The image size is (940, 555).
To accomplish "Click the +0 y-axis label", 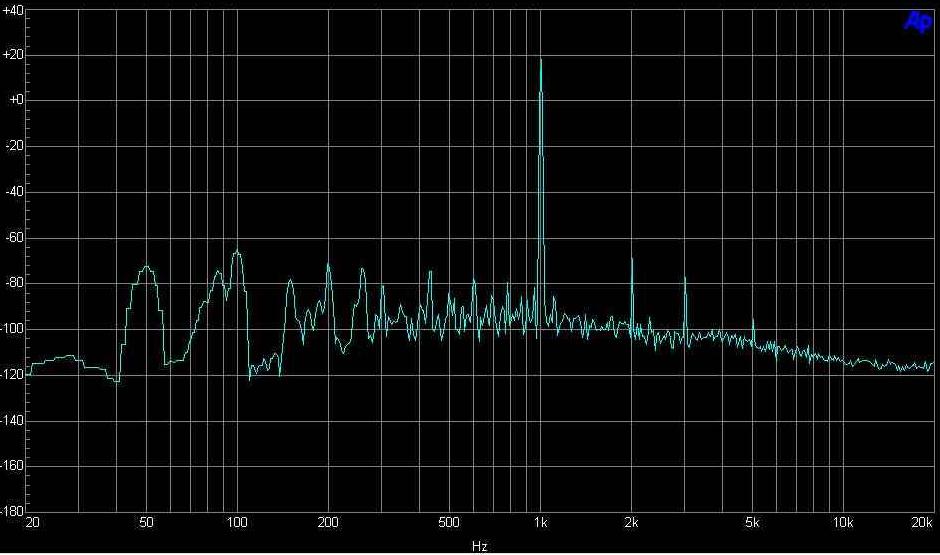I will [16, 100].
